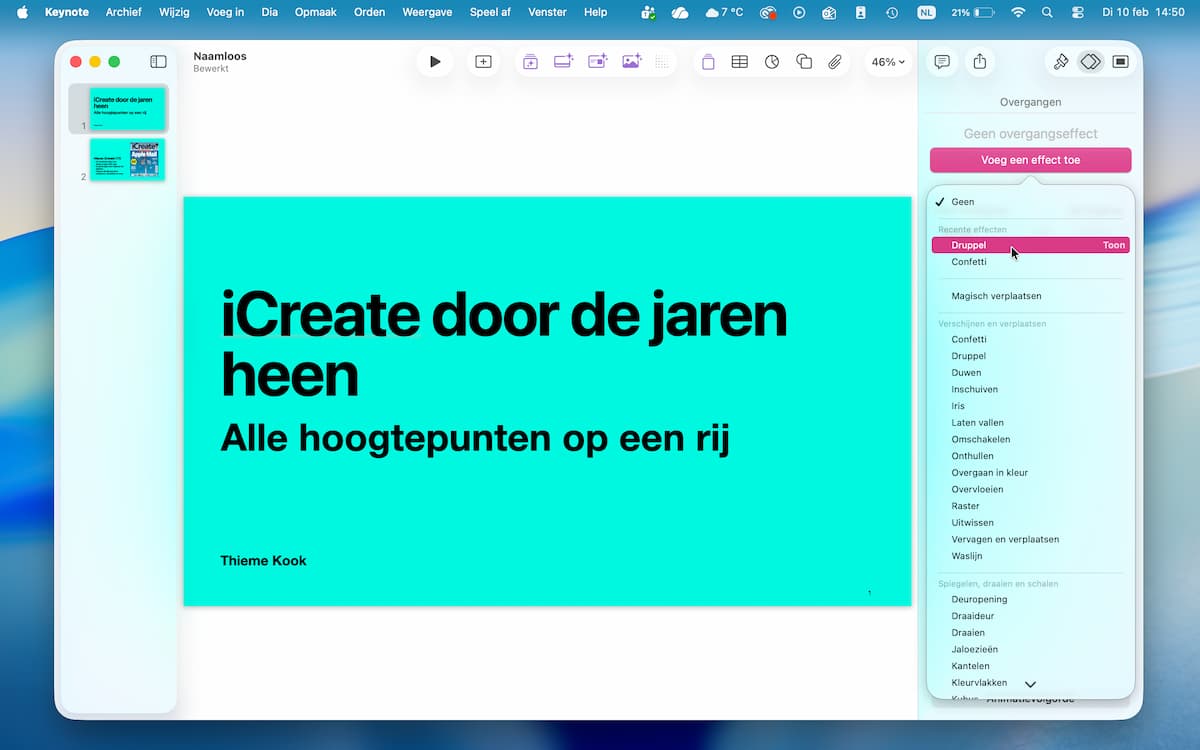The width and height of the screenshot is (1200, 750).
Task: Toggle the slide navigator sidebar
Action: (158, 62)
